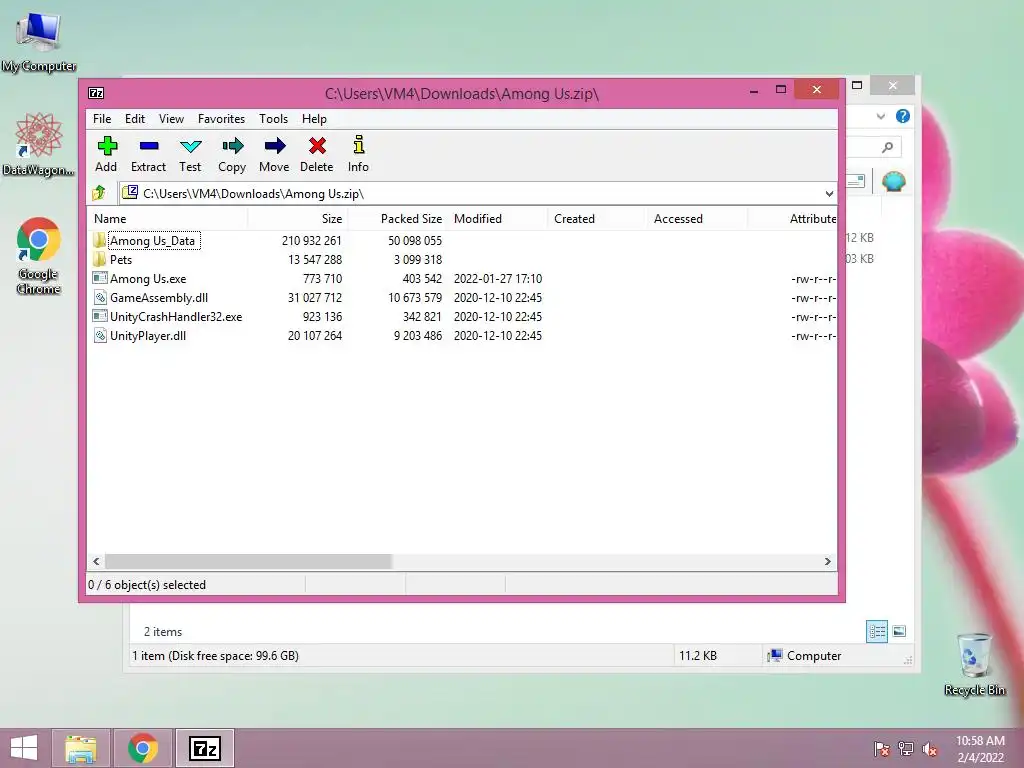The image size is (1024, 768).
Task: Expand the Explorer ribbon chevron
Action: 880,116
